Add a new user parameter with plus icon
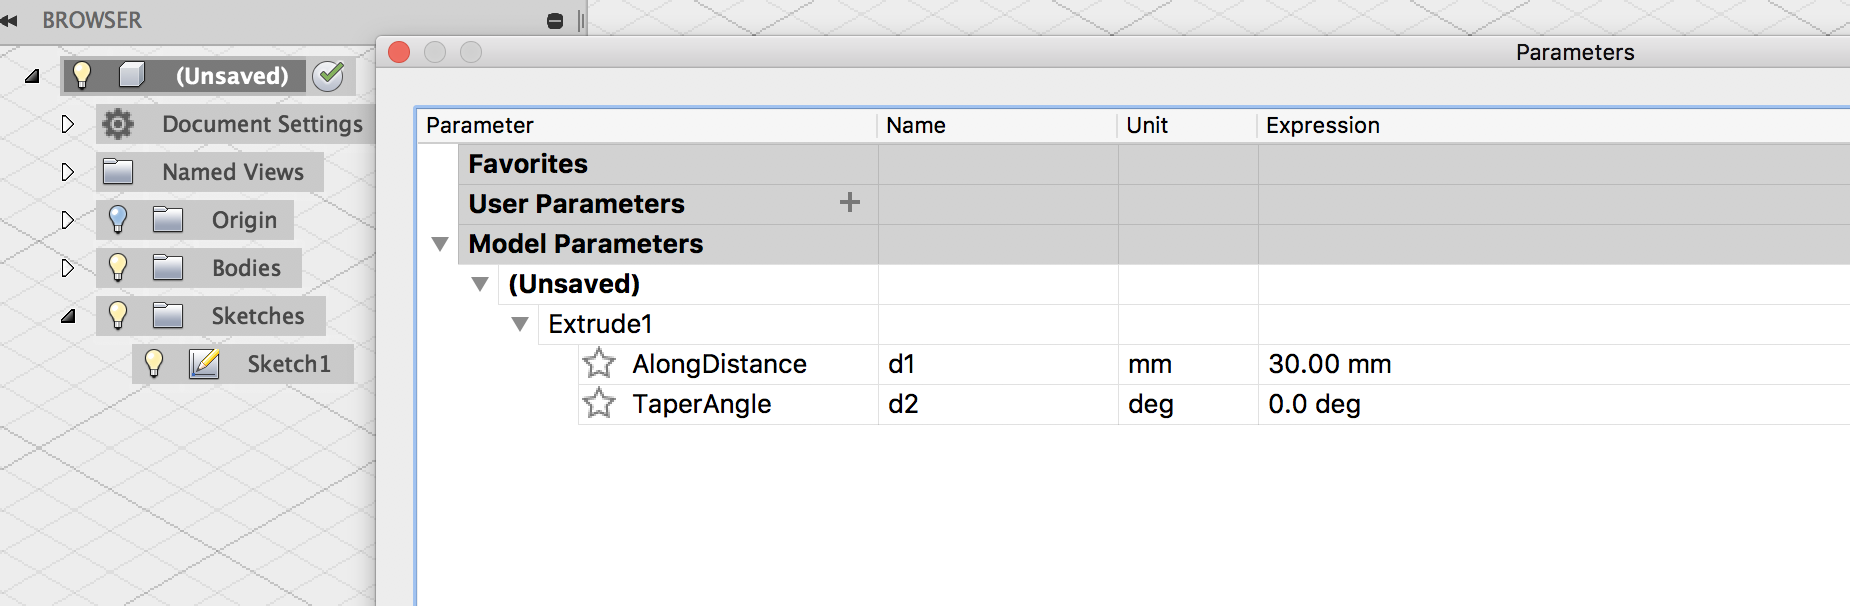 point(849,203)
